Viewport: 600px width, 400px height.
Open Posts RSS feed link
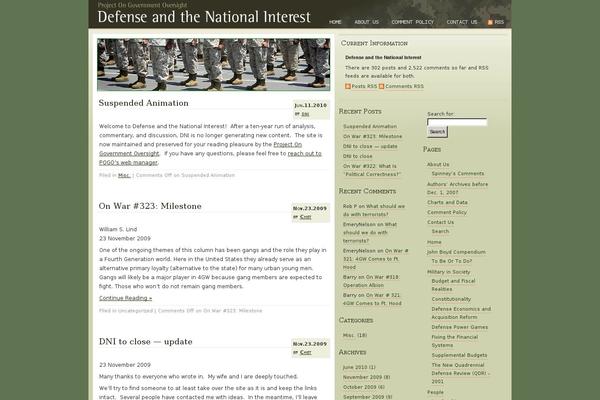coord(364,87)
